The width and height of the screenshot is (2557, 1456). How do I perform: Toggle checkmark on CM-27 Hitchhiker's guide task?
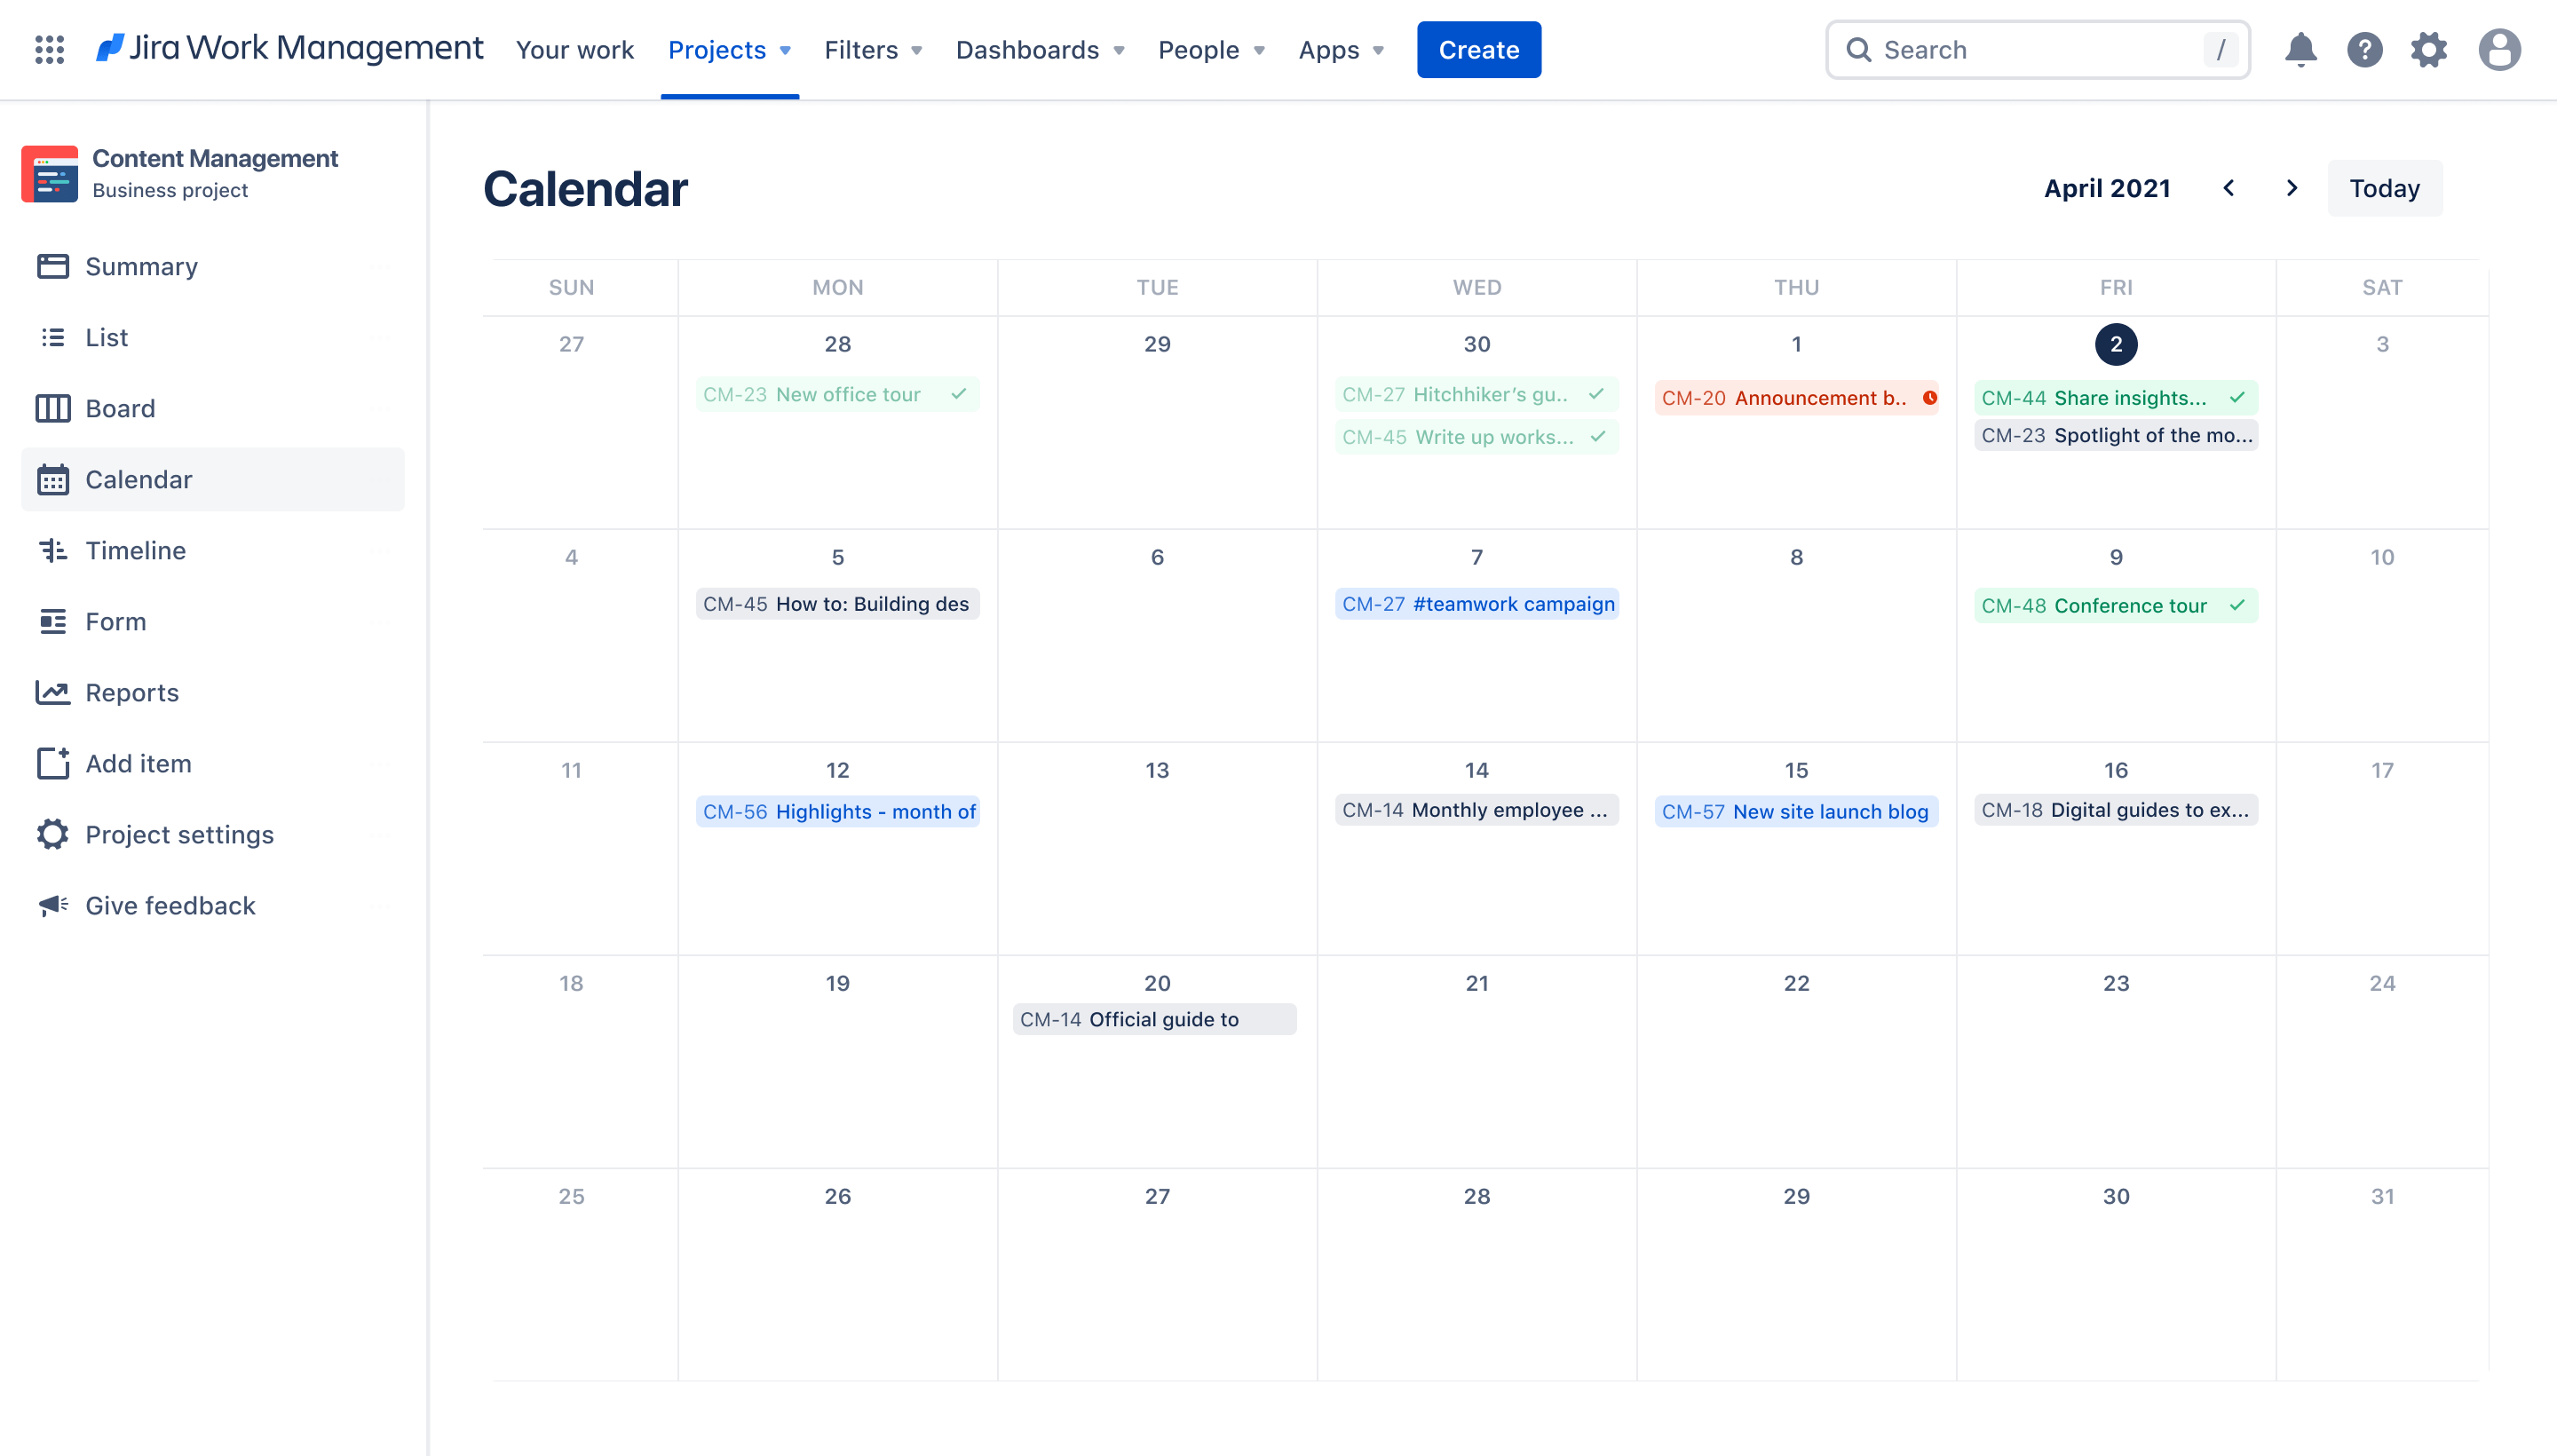point(1595,393)
